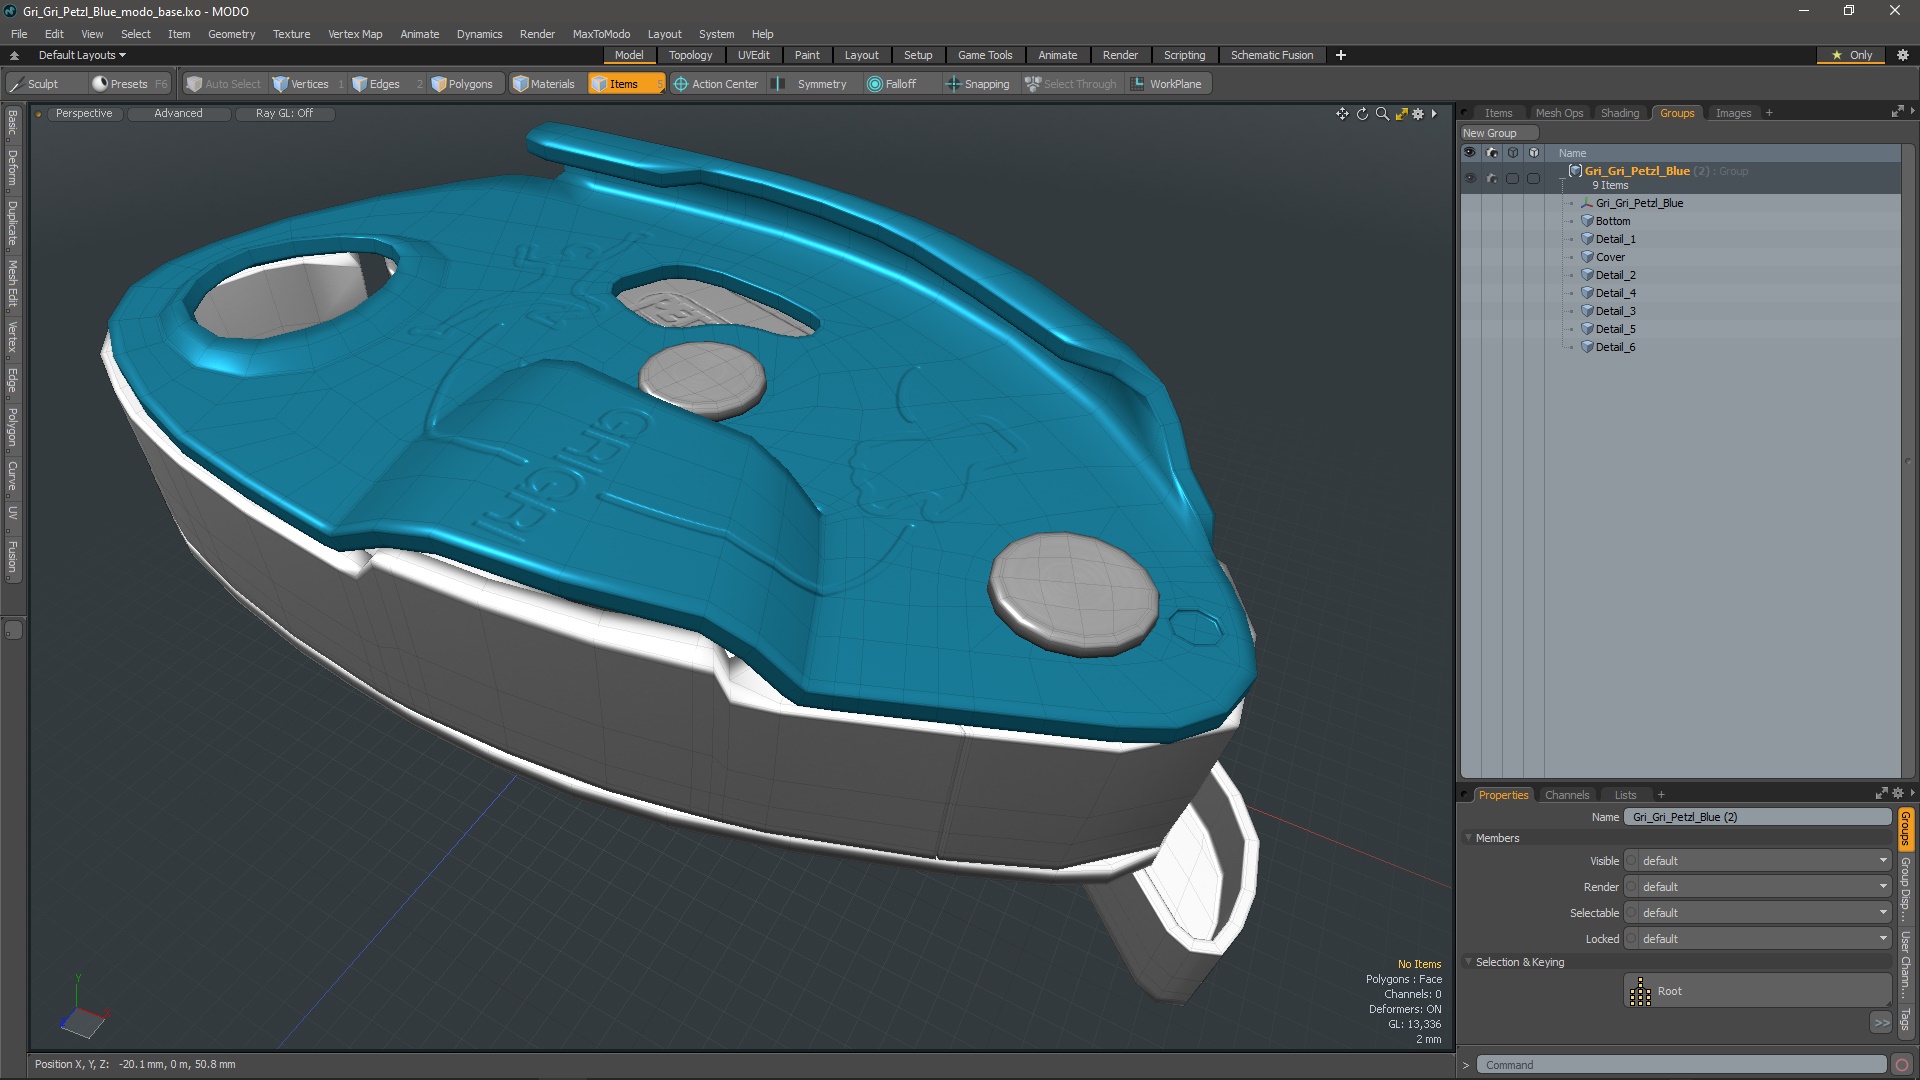Open the WorkPlane menu
This screenshot has height=1080, width=1920.
1167,84
